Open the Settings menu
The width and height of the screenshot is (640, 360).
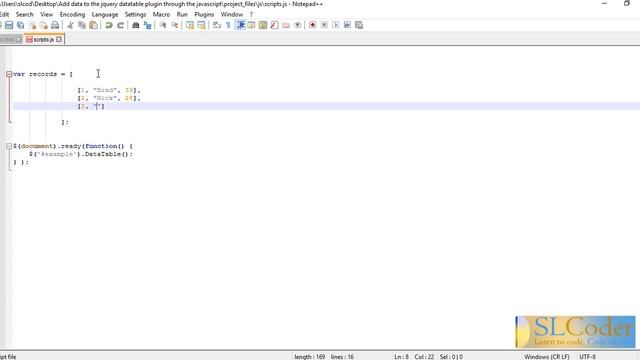tap(135, 14)
